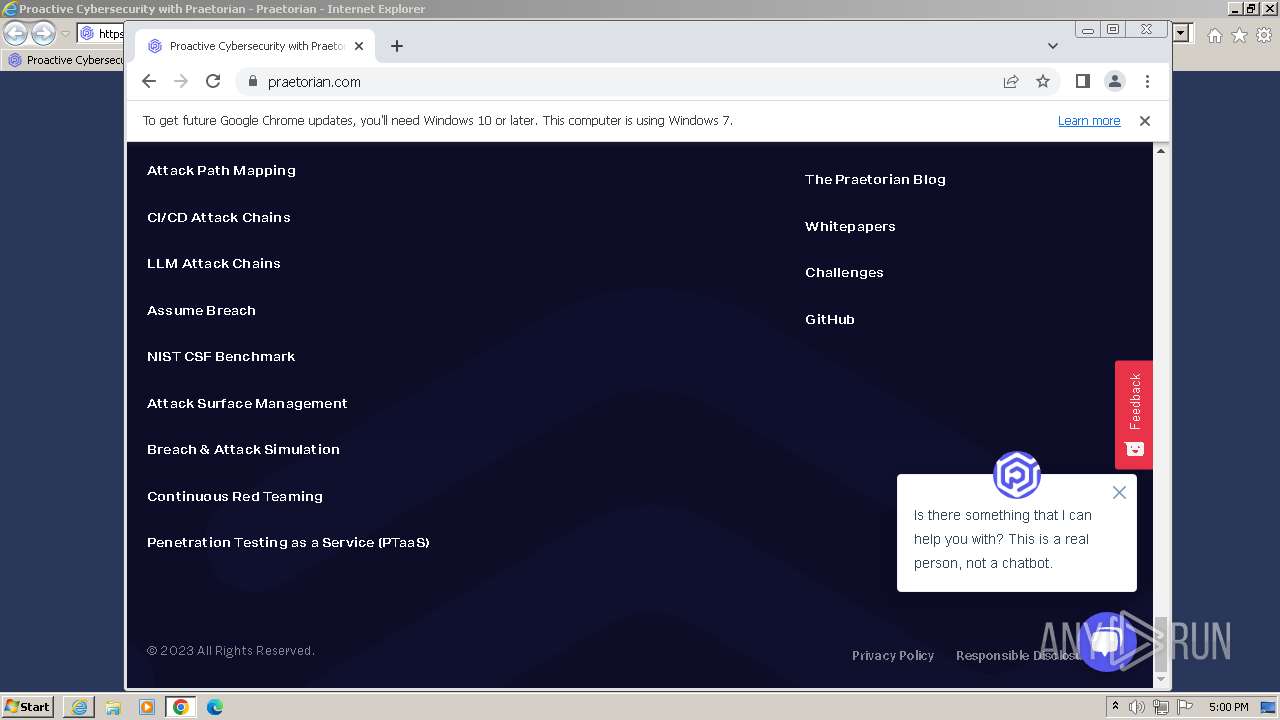This screenshot has height=720, width=1280.
Task: Go to Assume Breach page
Action: point(201,310)
